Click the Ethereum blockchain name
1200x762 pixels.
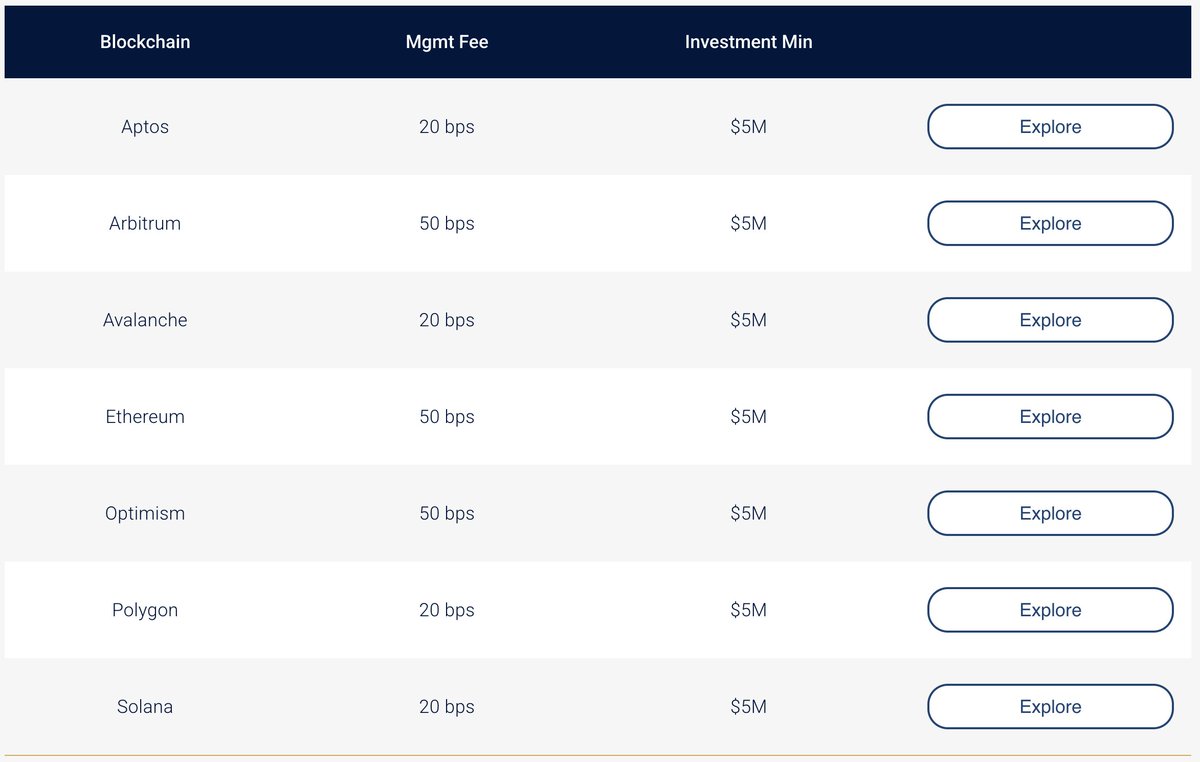[x=145, y=416]
